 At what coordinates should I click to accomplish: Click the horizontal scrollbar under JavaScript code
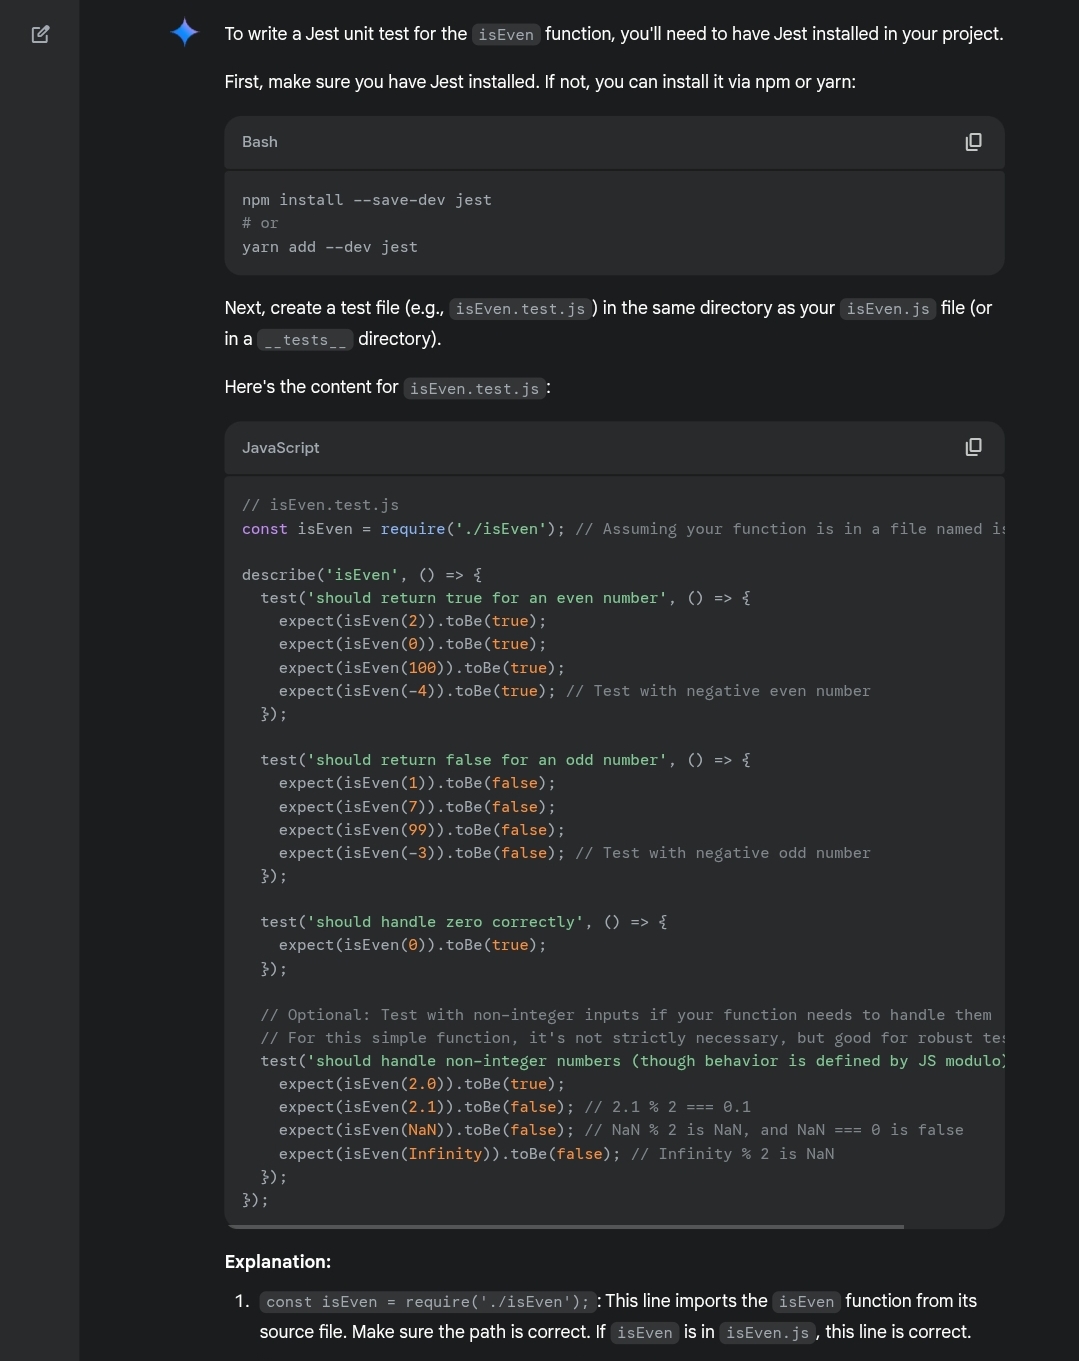point(565,1226)
